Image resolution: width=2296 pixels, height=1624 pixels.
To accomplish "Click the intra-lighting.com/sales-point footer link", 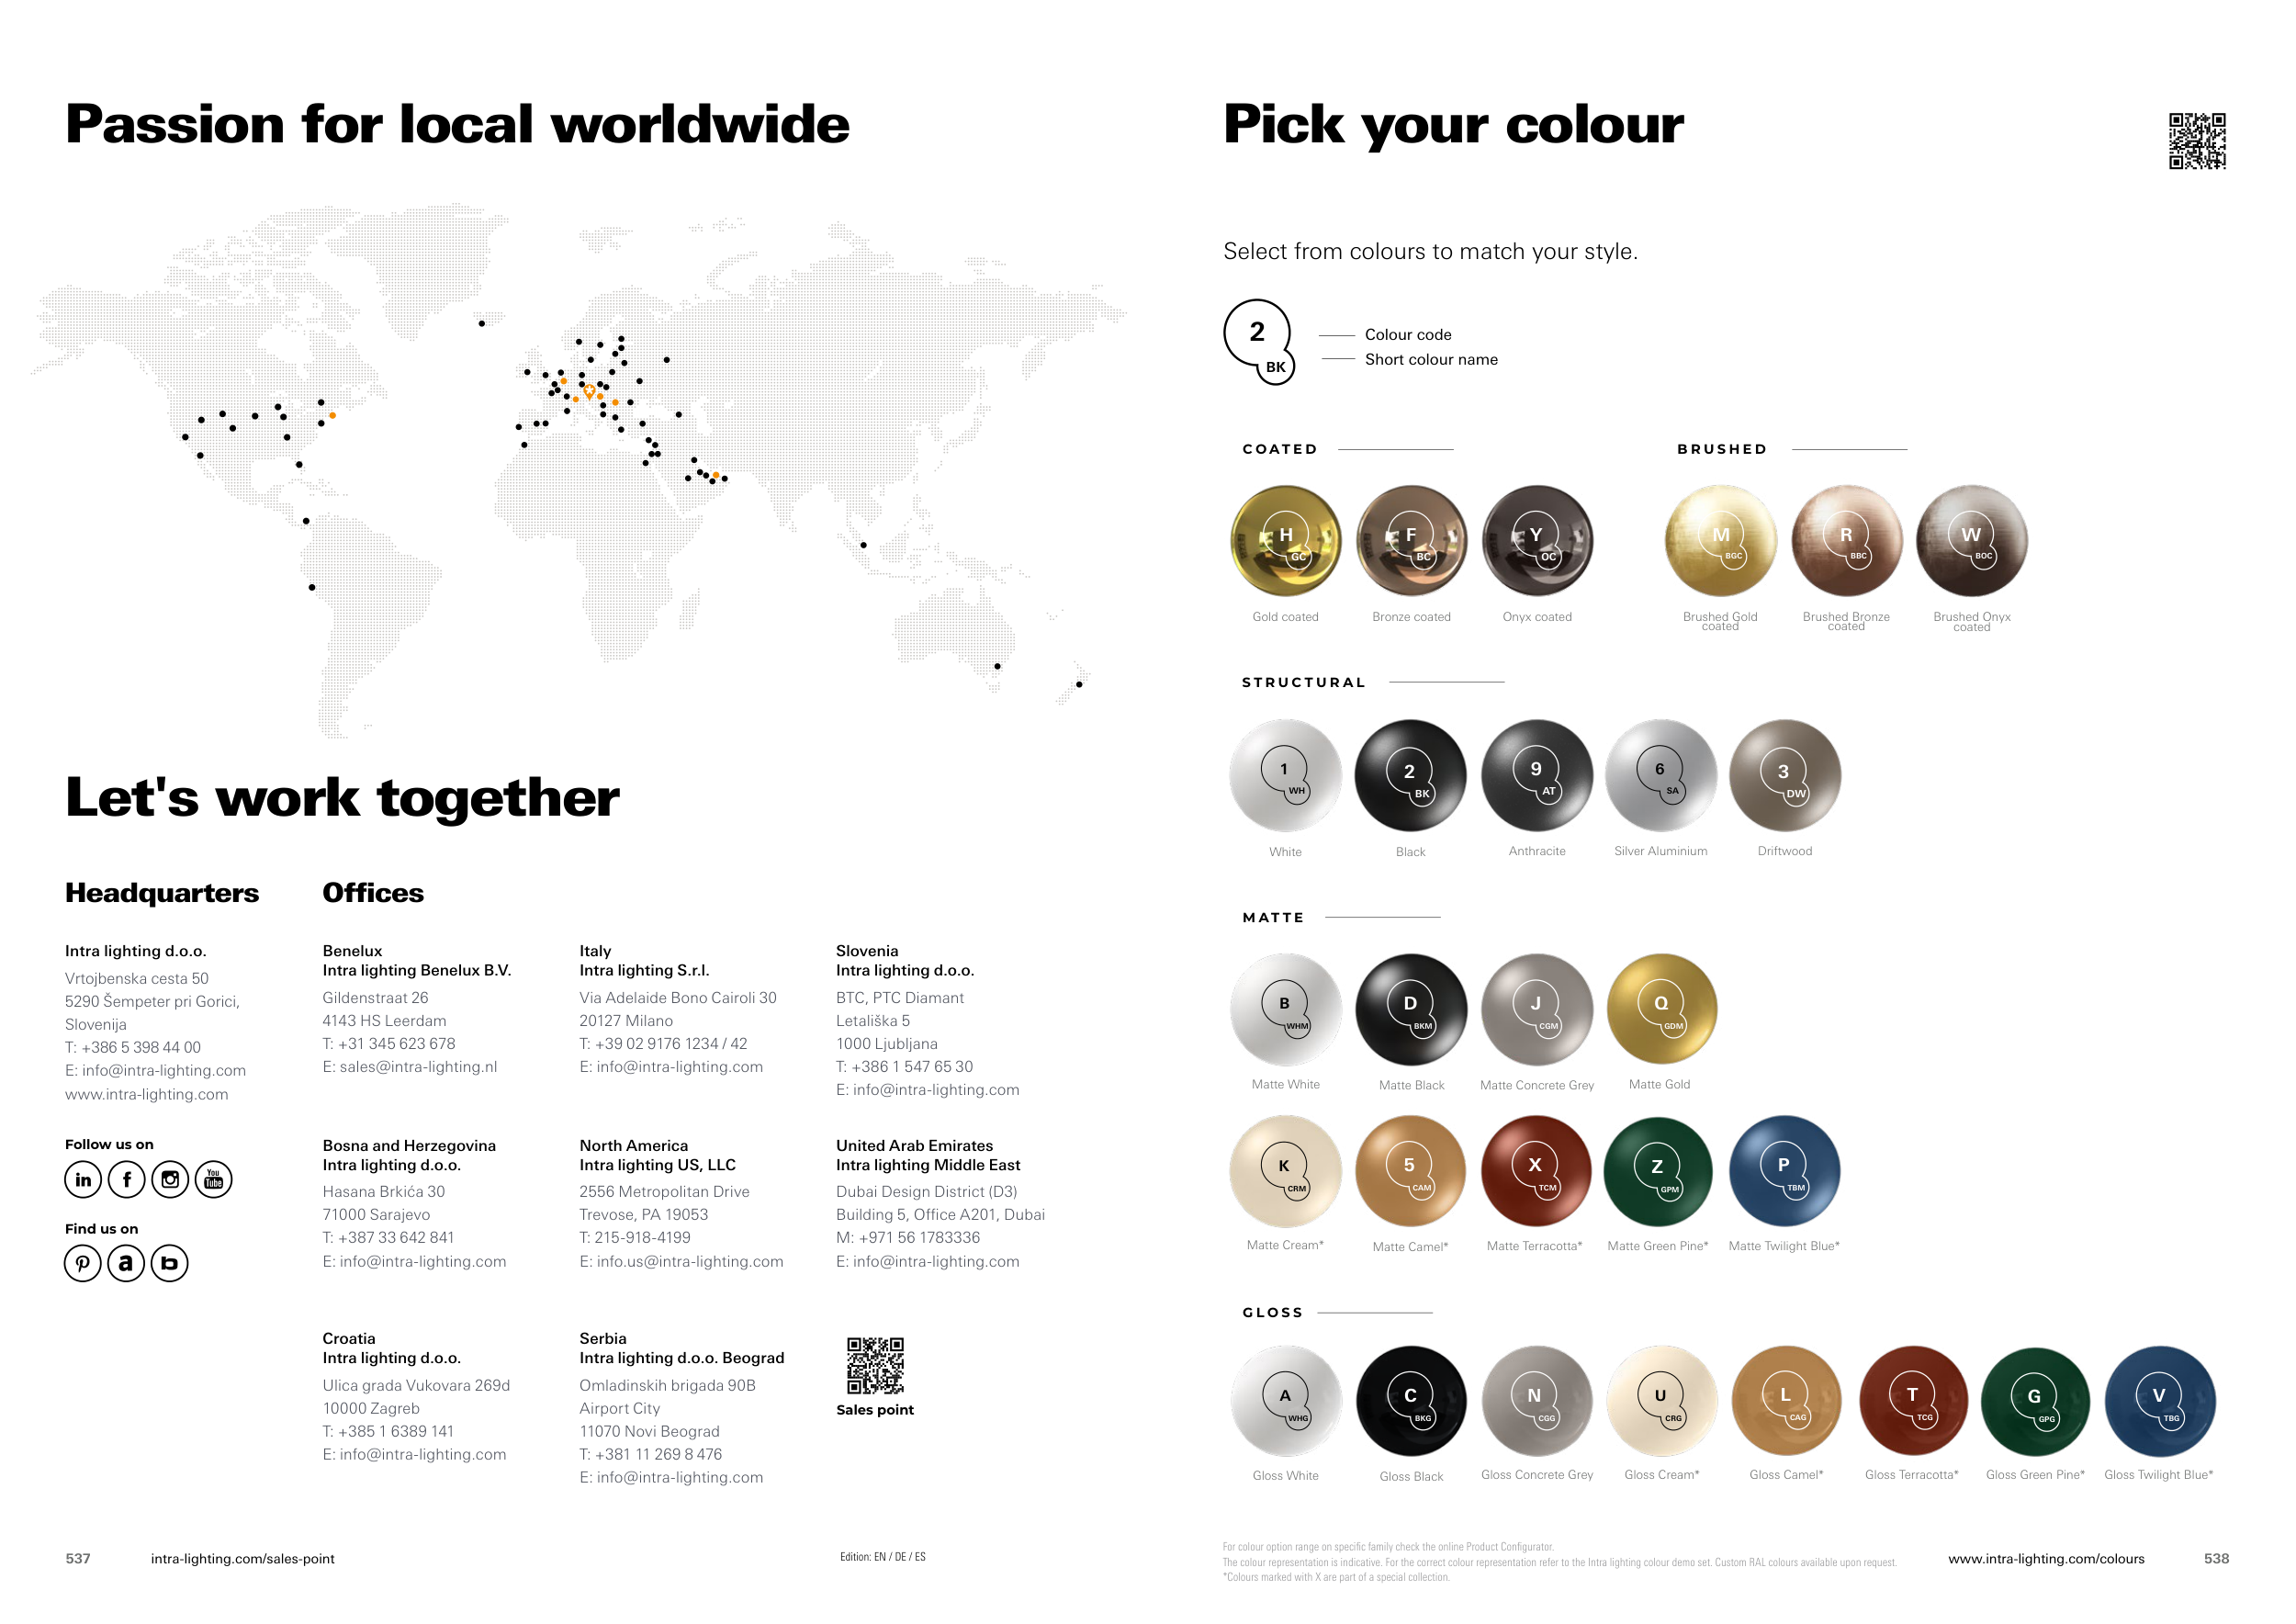I will coord(242,1559).
